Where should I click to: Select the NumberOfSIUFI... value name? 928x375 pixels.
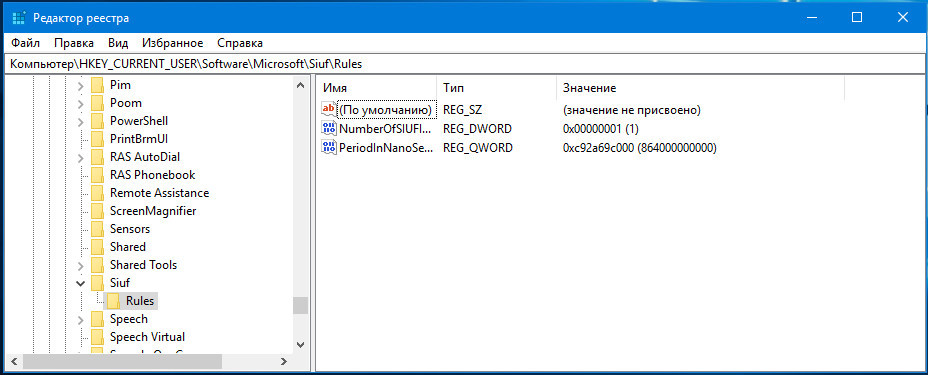pyautogui.click(x=385, y=129)
